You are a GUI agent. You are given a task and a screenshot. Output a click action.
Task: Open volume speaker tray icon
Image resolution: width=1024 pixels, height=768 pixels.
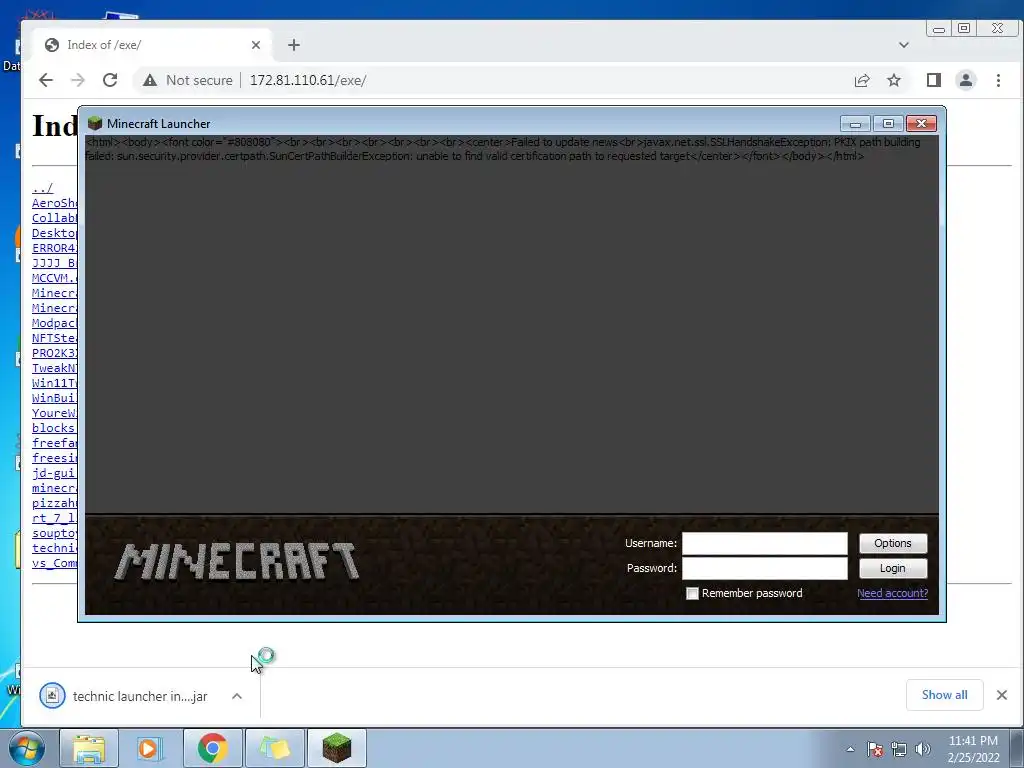[923, 749]
